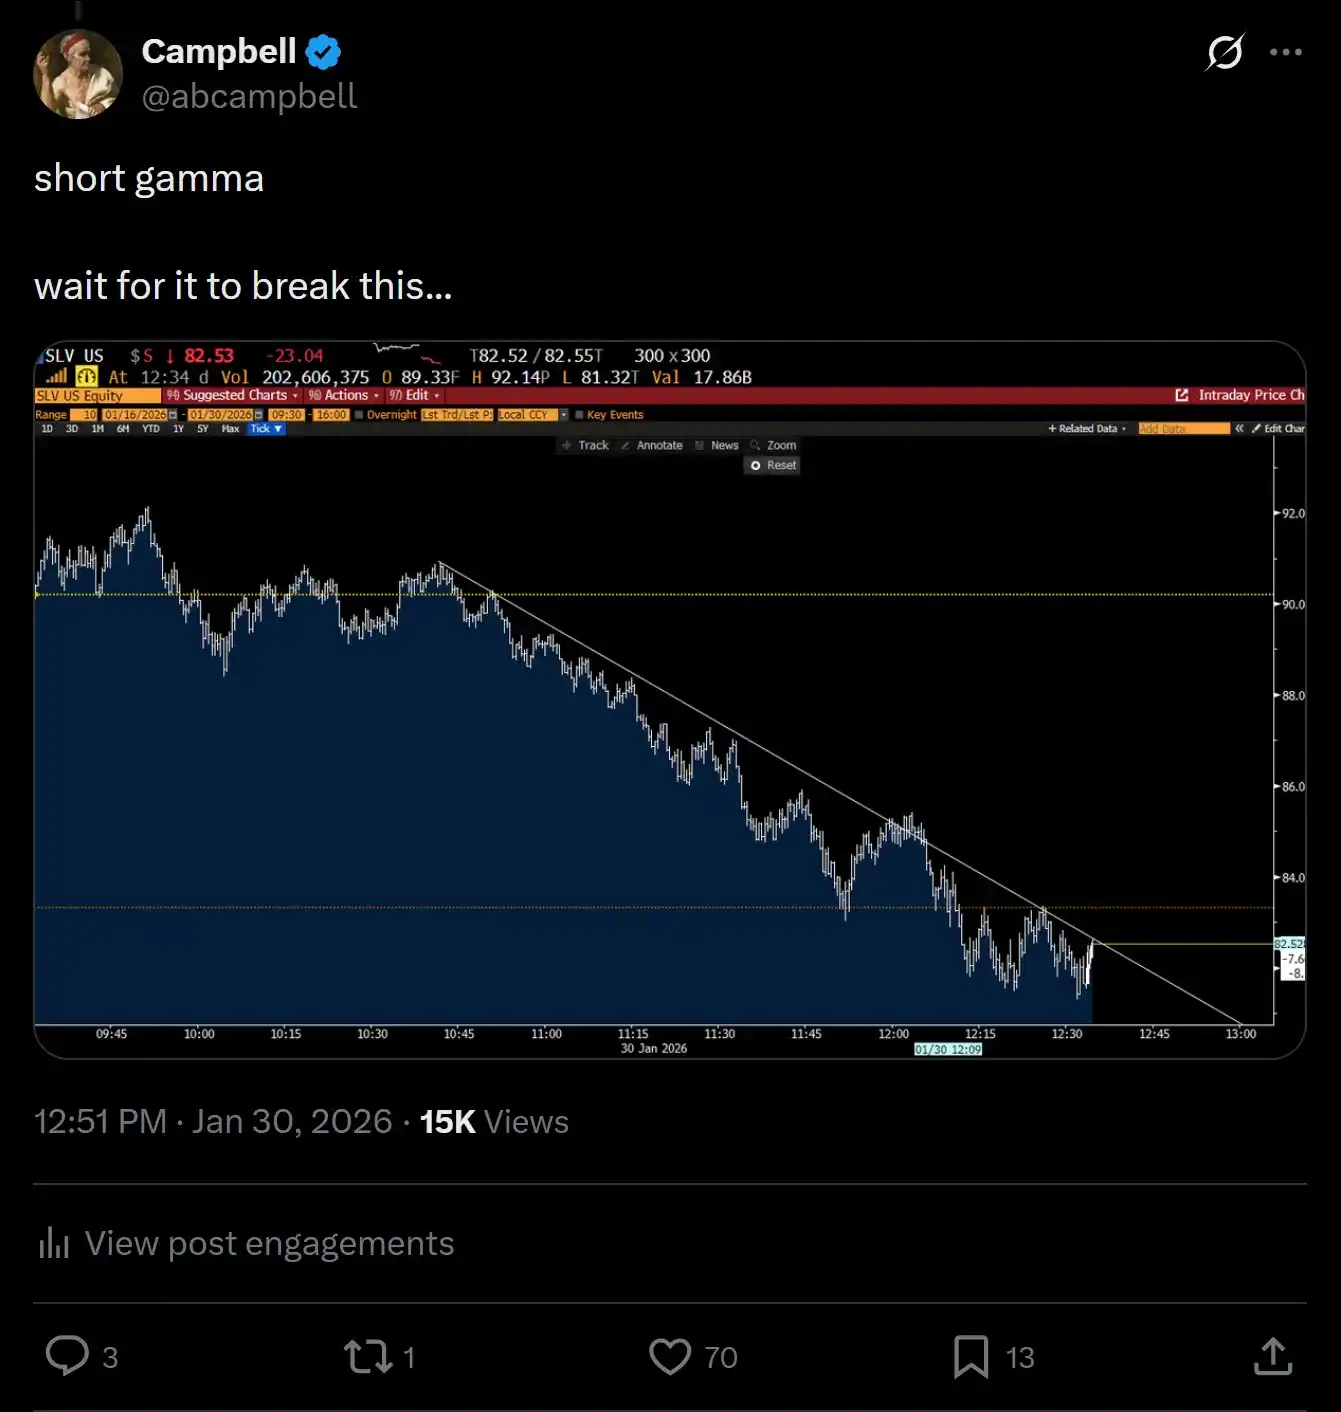The height and width of the screenshot is (1412, 1341).
Task: Select the Tick interval tab
Action: [265, 429]
